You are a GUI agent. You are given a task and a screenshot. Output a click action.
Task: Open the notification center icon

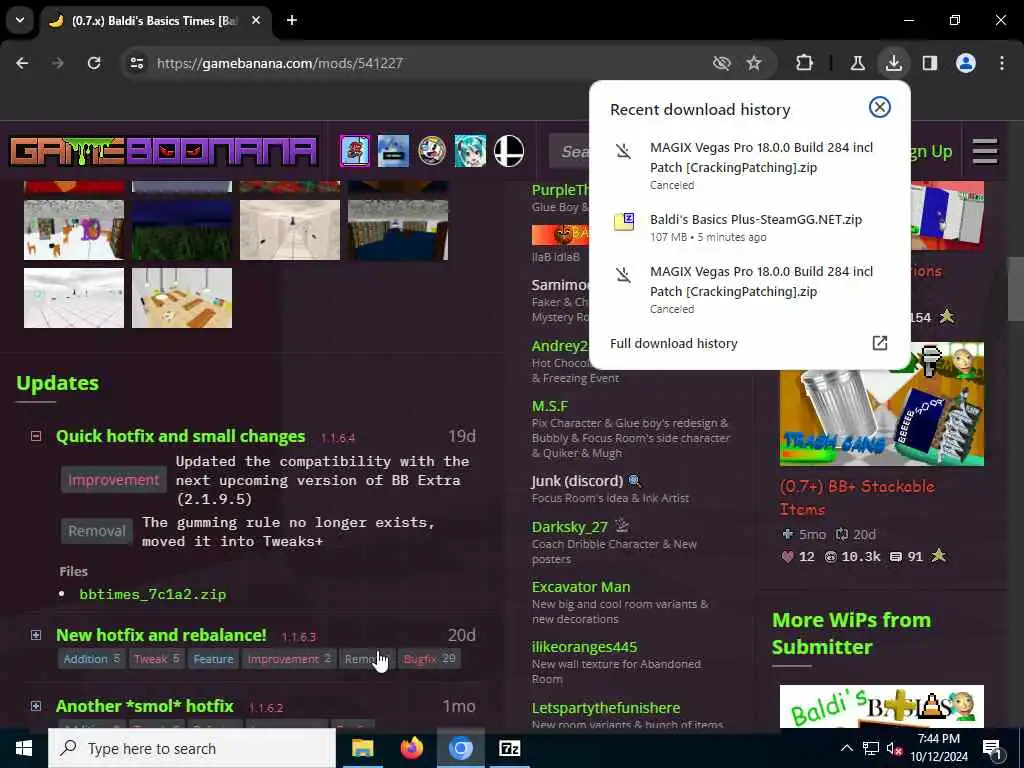pos(993,749)
